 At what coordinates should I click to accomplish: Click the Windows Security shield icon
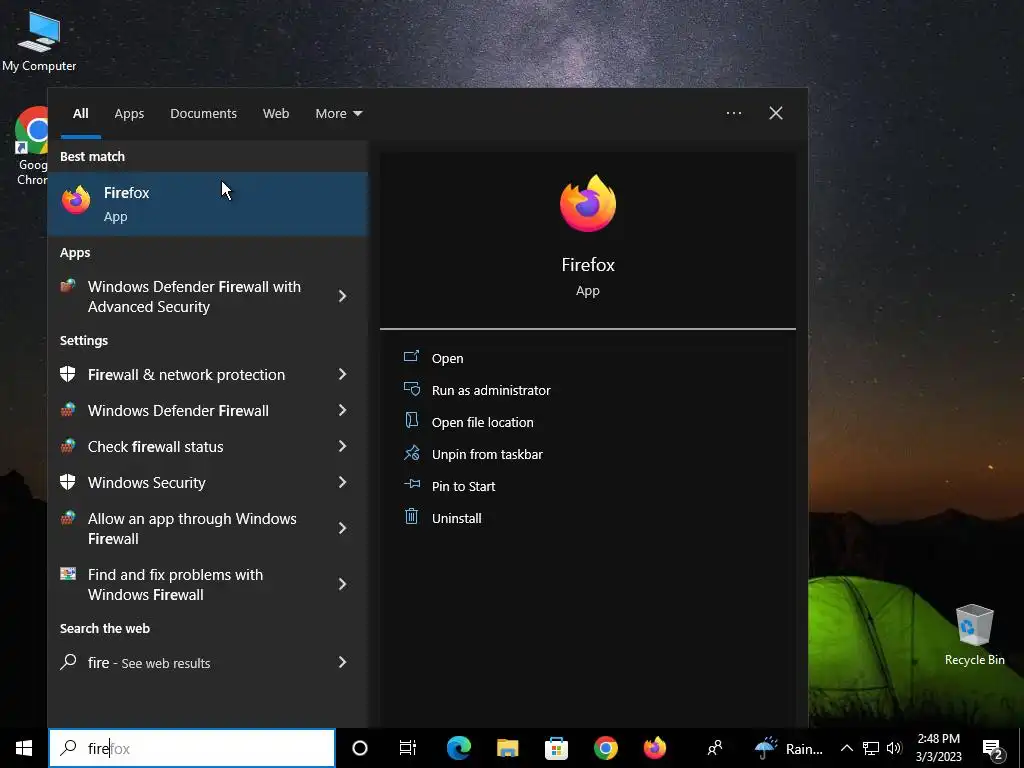(68, 481)
